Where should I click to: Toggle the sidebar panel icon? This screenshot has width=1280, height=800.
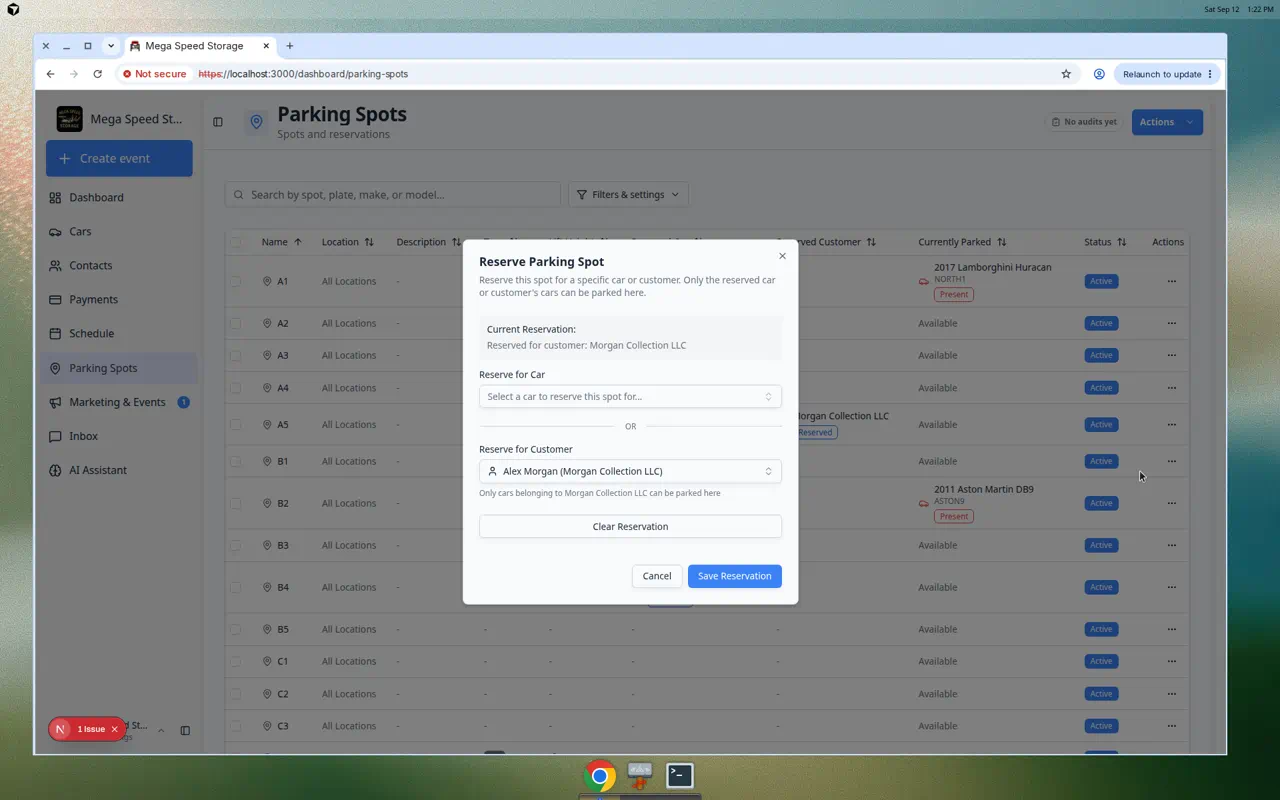tap(218, 122)
